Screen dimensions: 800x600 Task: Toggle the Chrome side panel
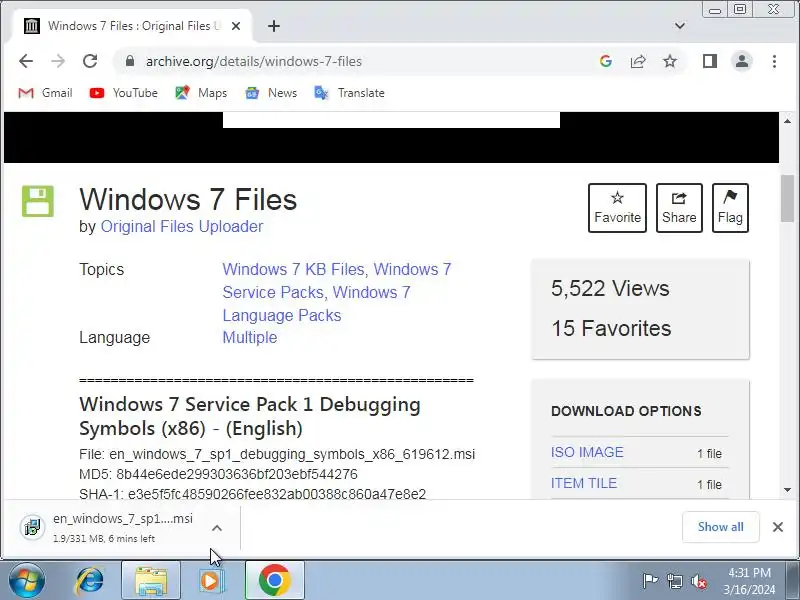710,61
